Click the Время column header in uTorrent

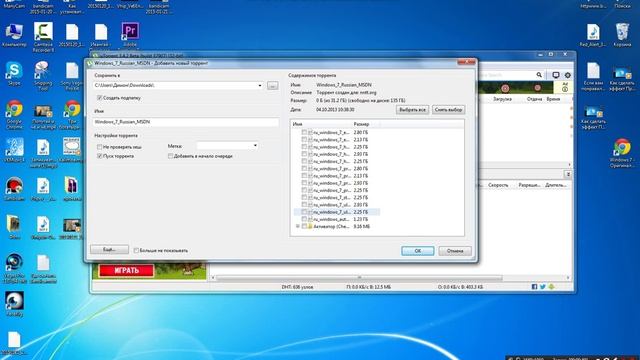point(553,99)
